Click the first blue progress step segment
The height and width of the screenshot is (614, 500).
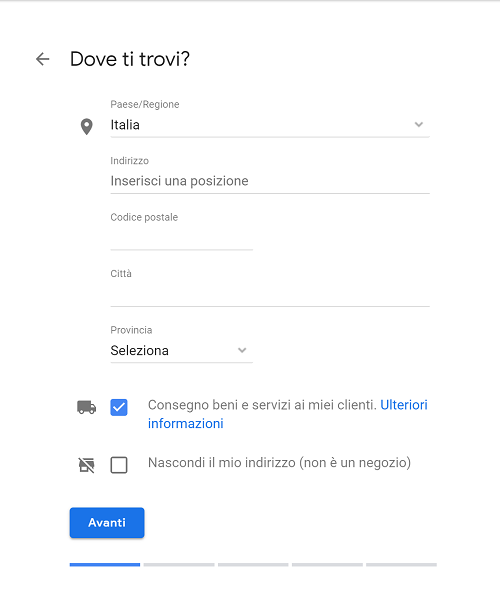pyautogui.click(x=105, y=565)
